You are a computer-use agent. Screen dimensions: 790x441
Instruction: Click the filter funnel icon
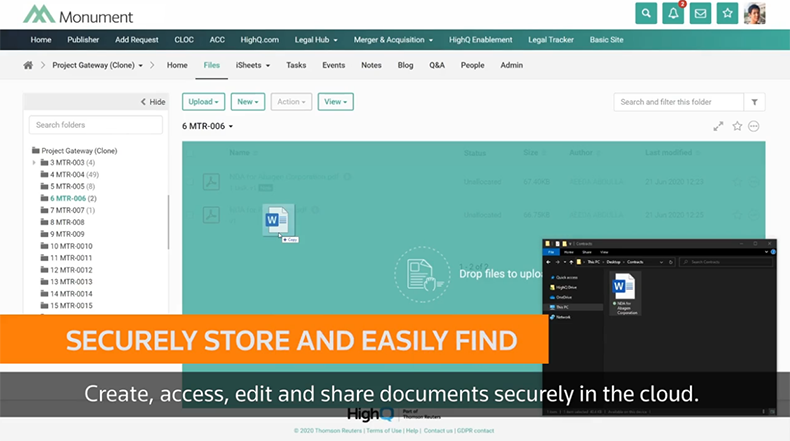(756, 102)
